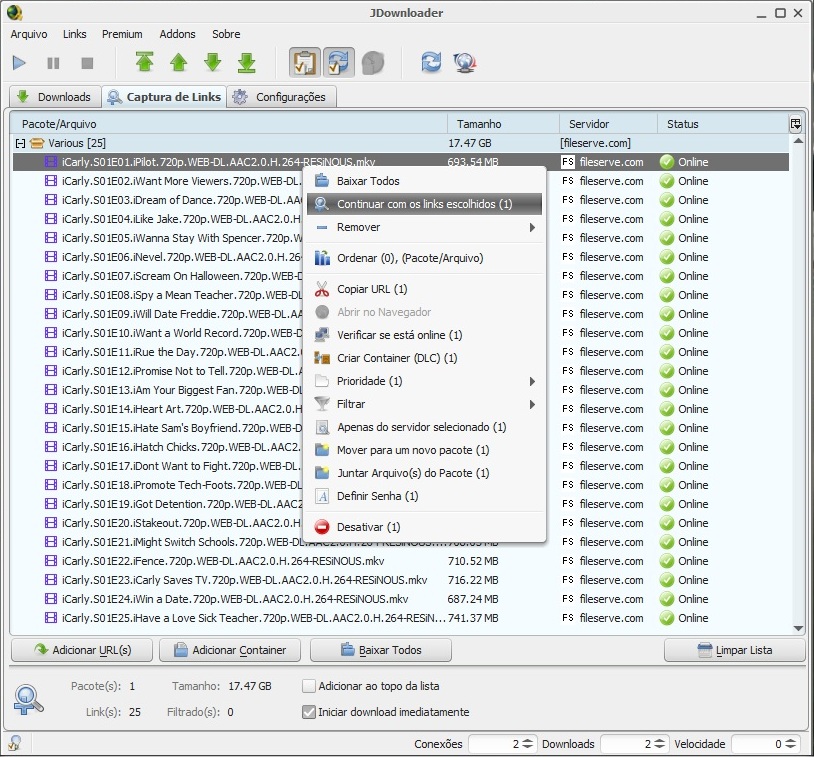Click Ordenar (0), (Pacote/Arquivo)

(425, 258)
